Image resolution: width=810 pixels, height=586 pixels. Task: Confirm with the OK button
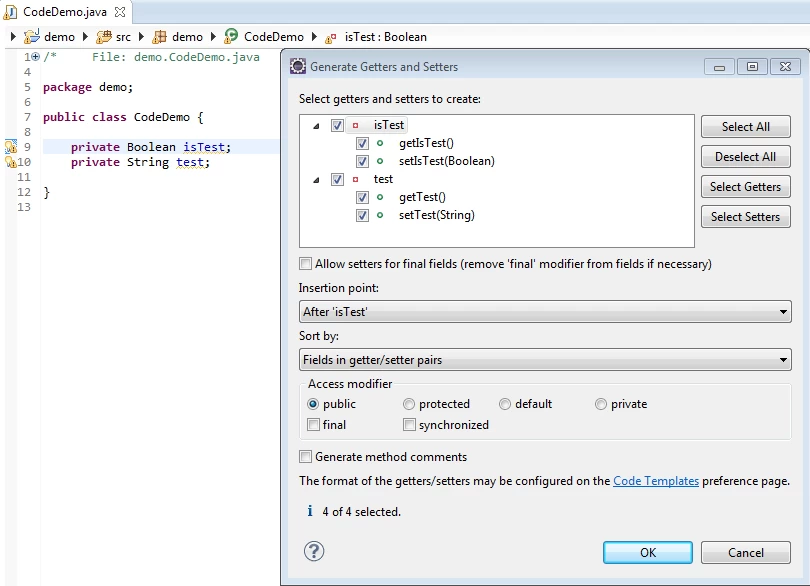coord(648,552)
